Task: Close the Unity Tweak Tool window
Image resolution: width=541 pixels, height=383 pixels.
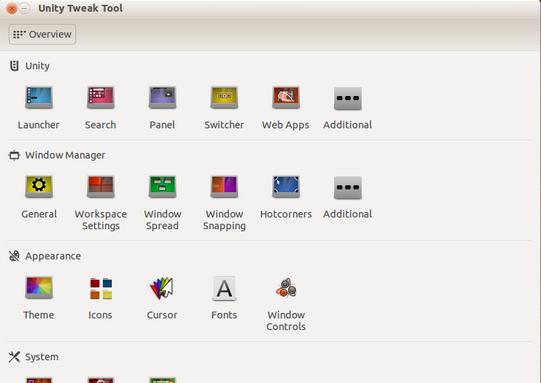Action: [12, 9]
